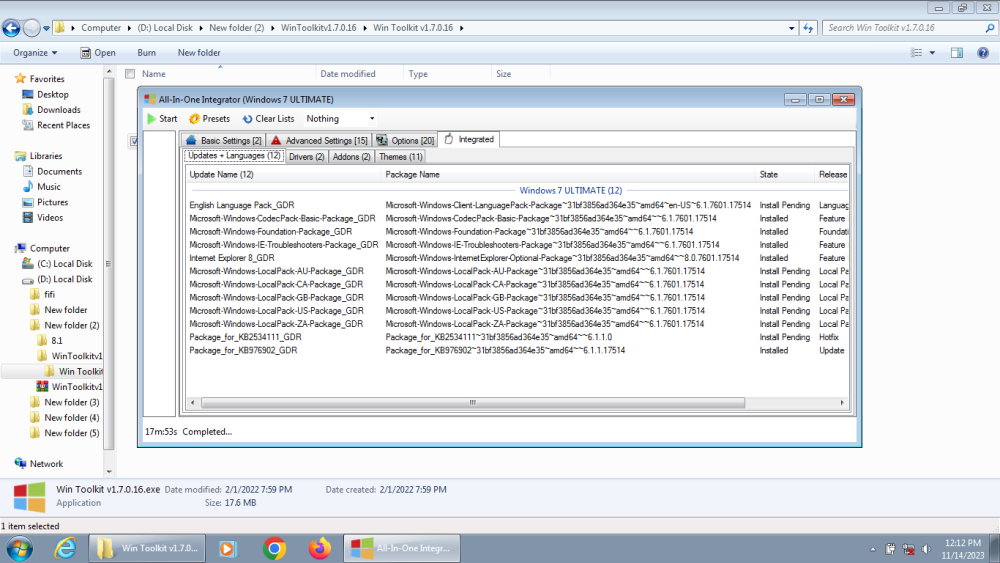
Task: Start integration with the green Start icon
Action: (x=162, y=119)
